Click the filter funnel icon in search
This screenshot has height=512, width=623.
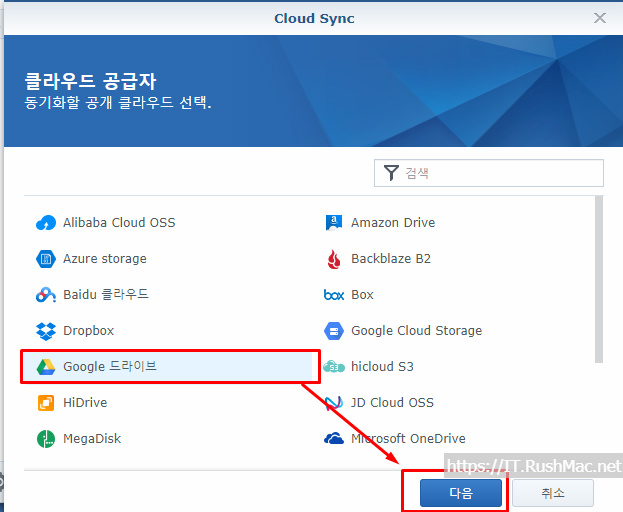(391, 173)
